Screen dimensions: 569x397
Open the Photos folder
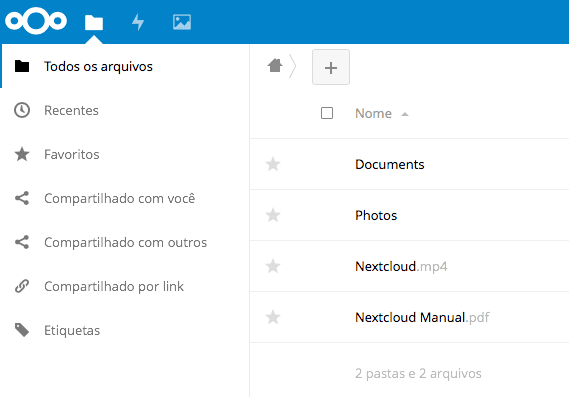[376, 216]
